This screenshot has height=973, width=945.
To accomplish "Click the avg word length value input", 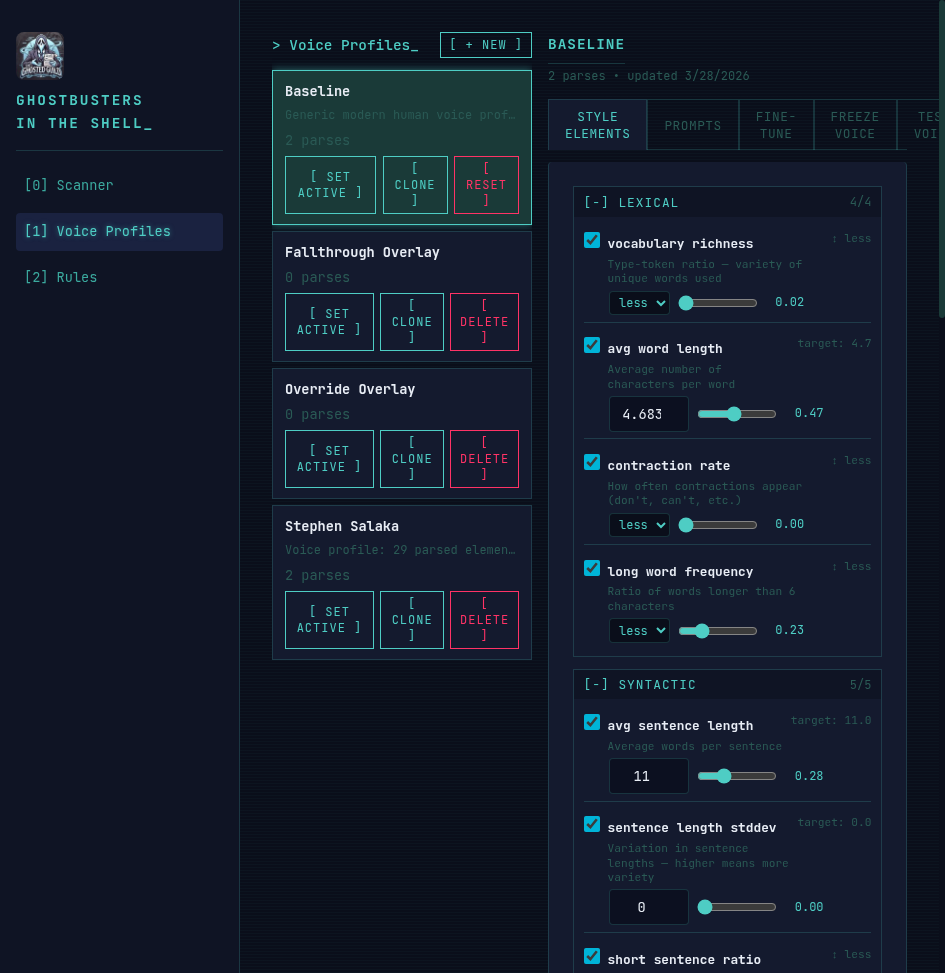I will 648,413.
